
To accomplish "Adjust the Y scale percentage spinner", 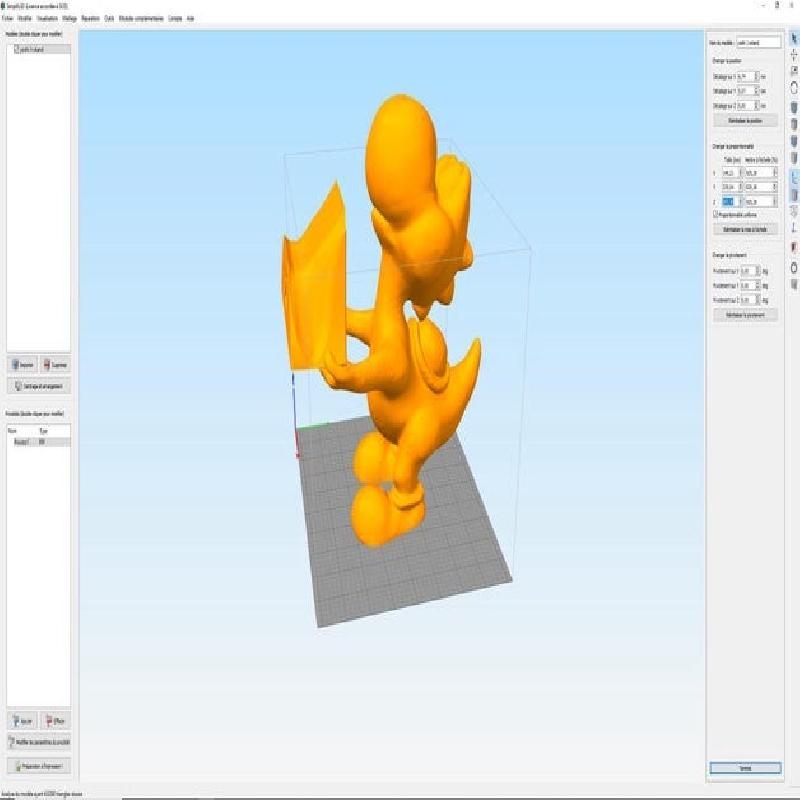I will pyautogui.click(x=774, y=187).
